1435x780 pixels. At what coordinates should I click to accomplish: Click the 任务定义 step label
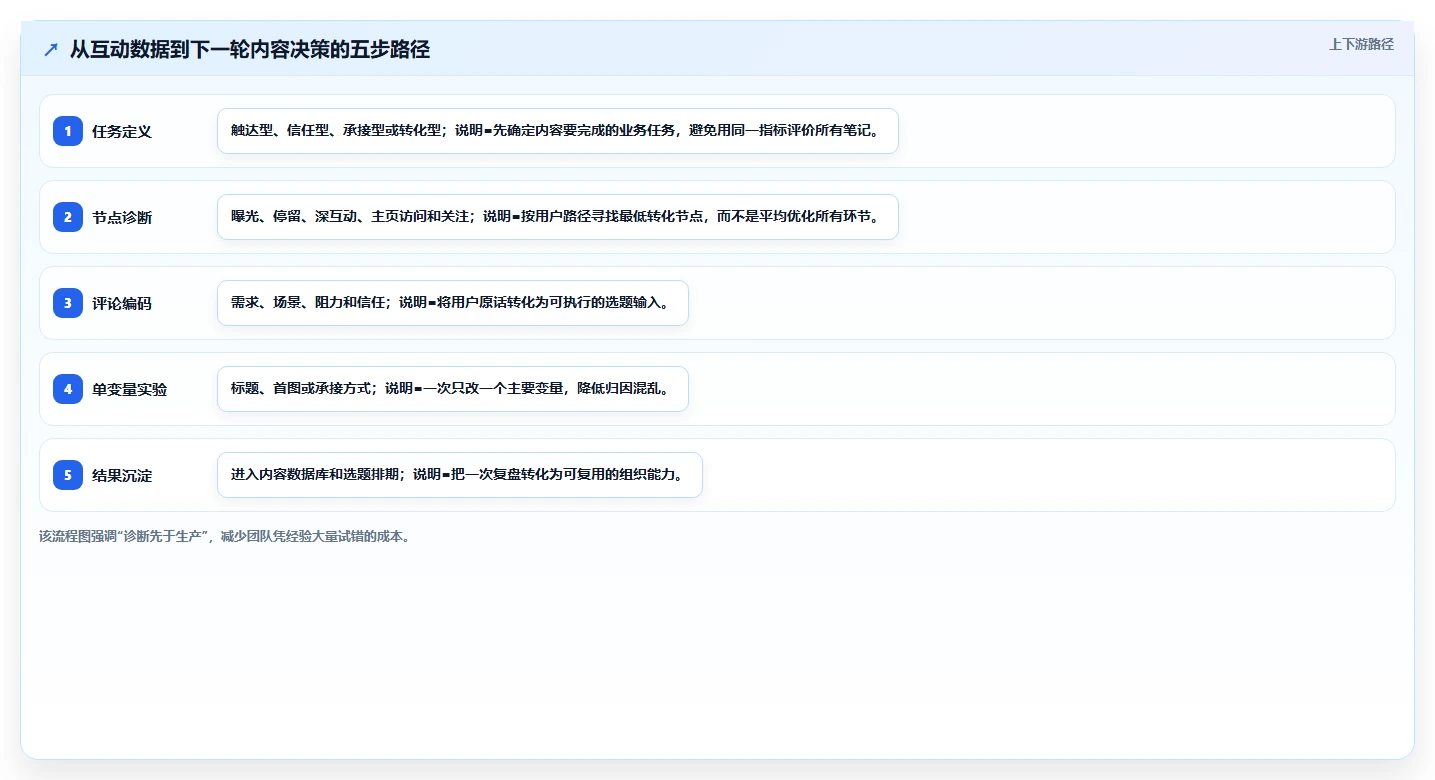(122, 132)
